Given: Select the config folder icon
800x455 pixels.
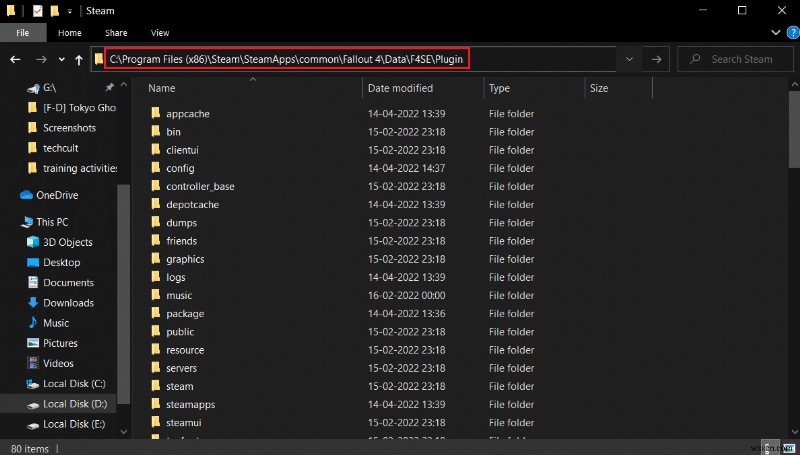Looking at the screenshot, I should click(x=156, y=168).
